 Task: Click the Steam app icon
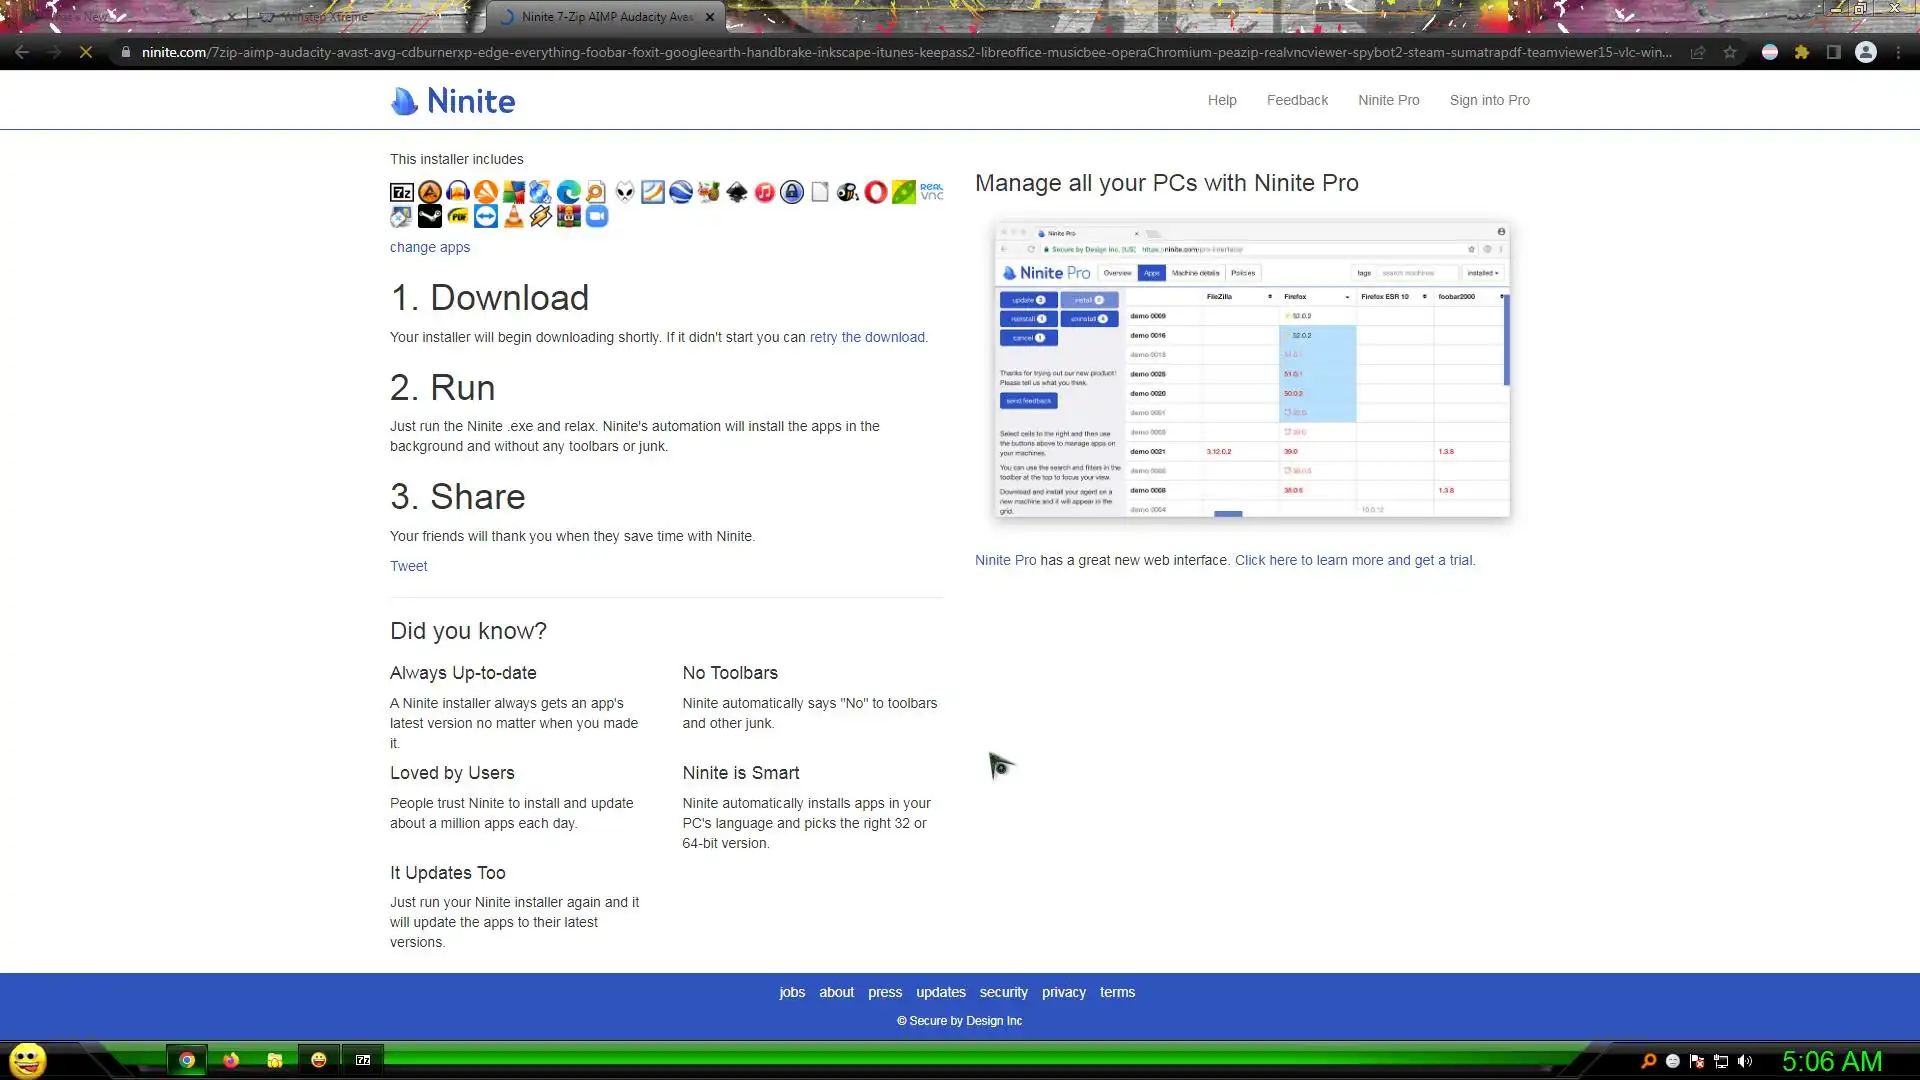tap(430, 217)
